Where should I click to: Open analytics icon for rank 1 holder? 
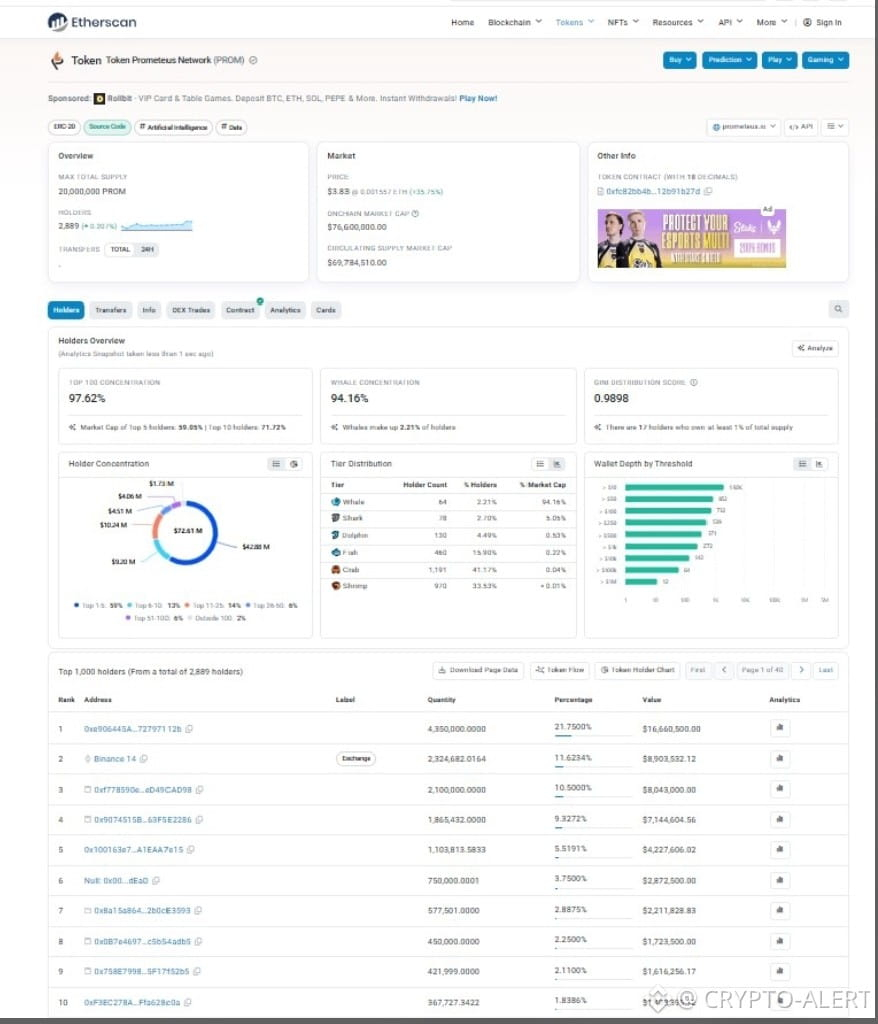779,728
